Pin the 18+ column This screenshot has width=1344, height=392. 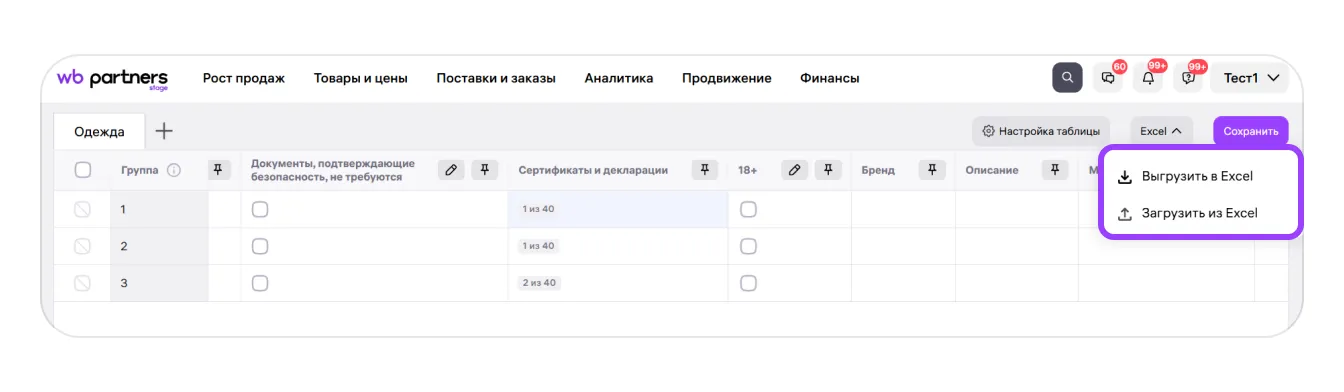(828, 170)
